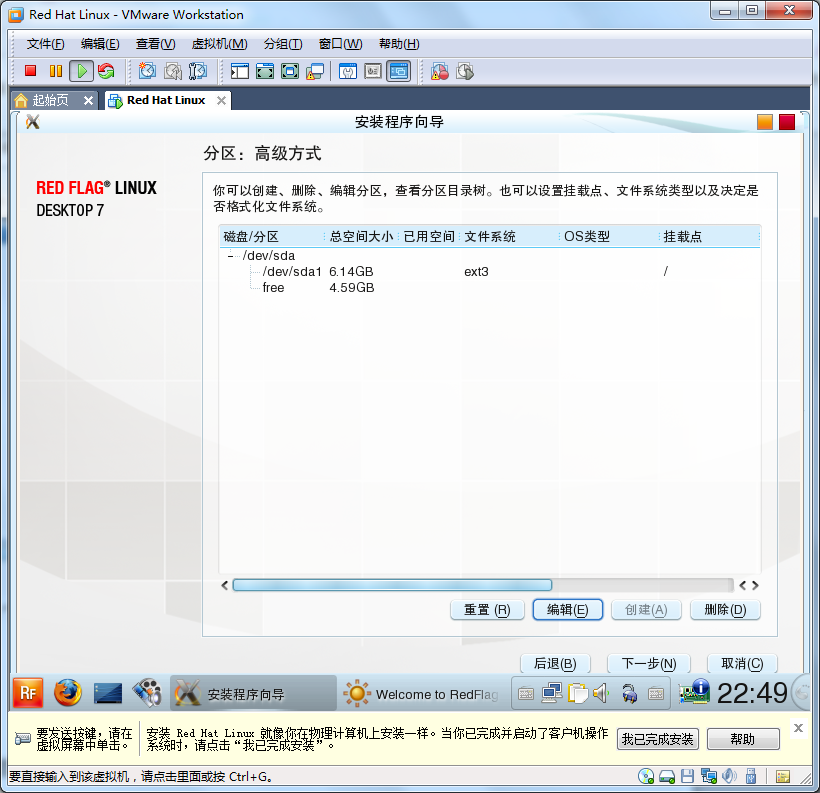820x793 pixels.
Task: Click the horizontal scrollbar thumb of partition table
Action: (x=392, y=585)
